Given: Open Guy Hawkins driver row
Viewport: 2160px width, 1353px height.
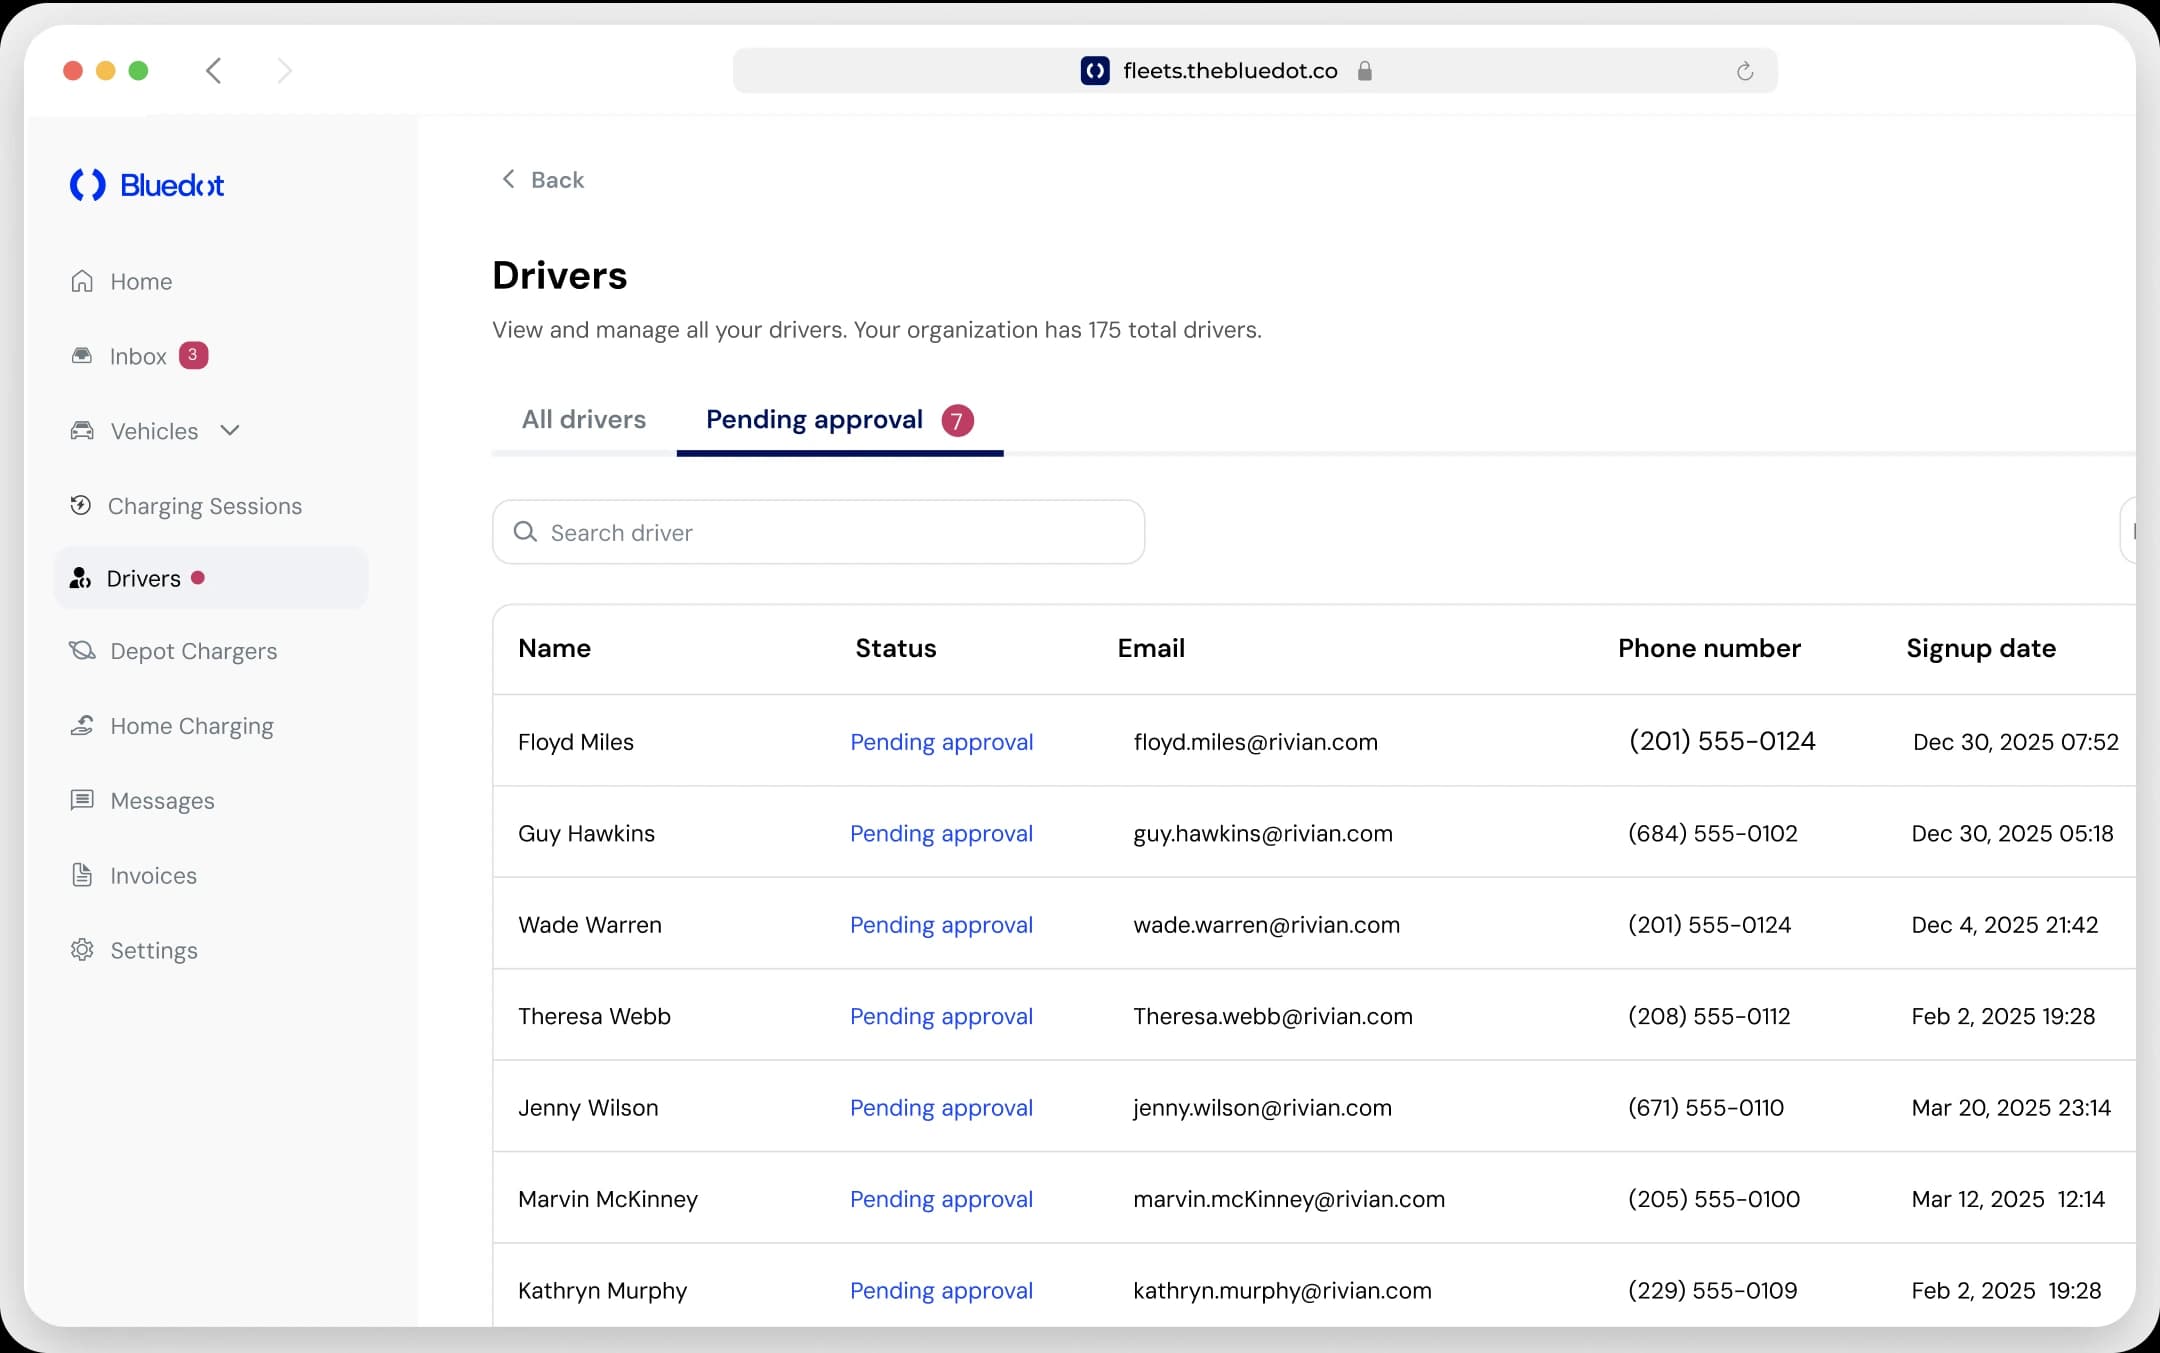Looking at the screenshot, I should coord(1314,833).
